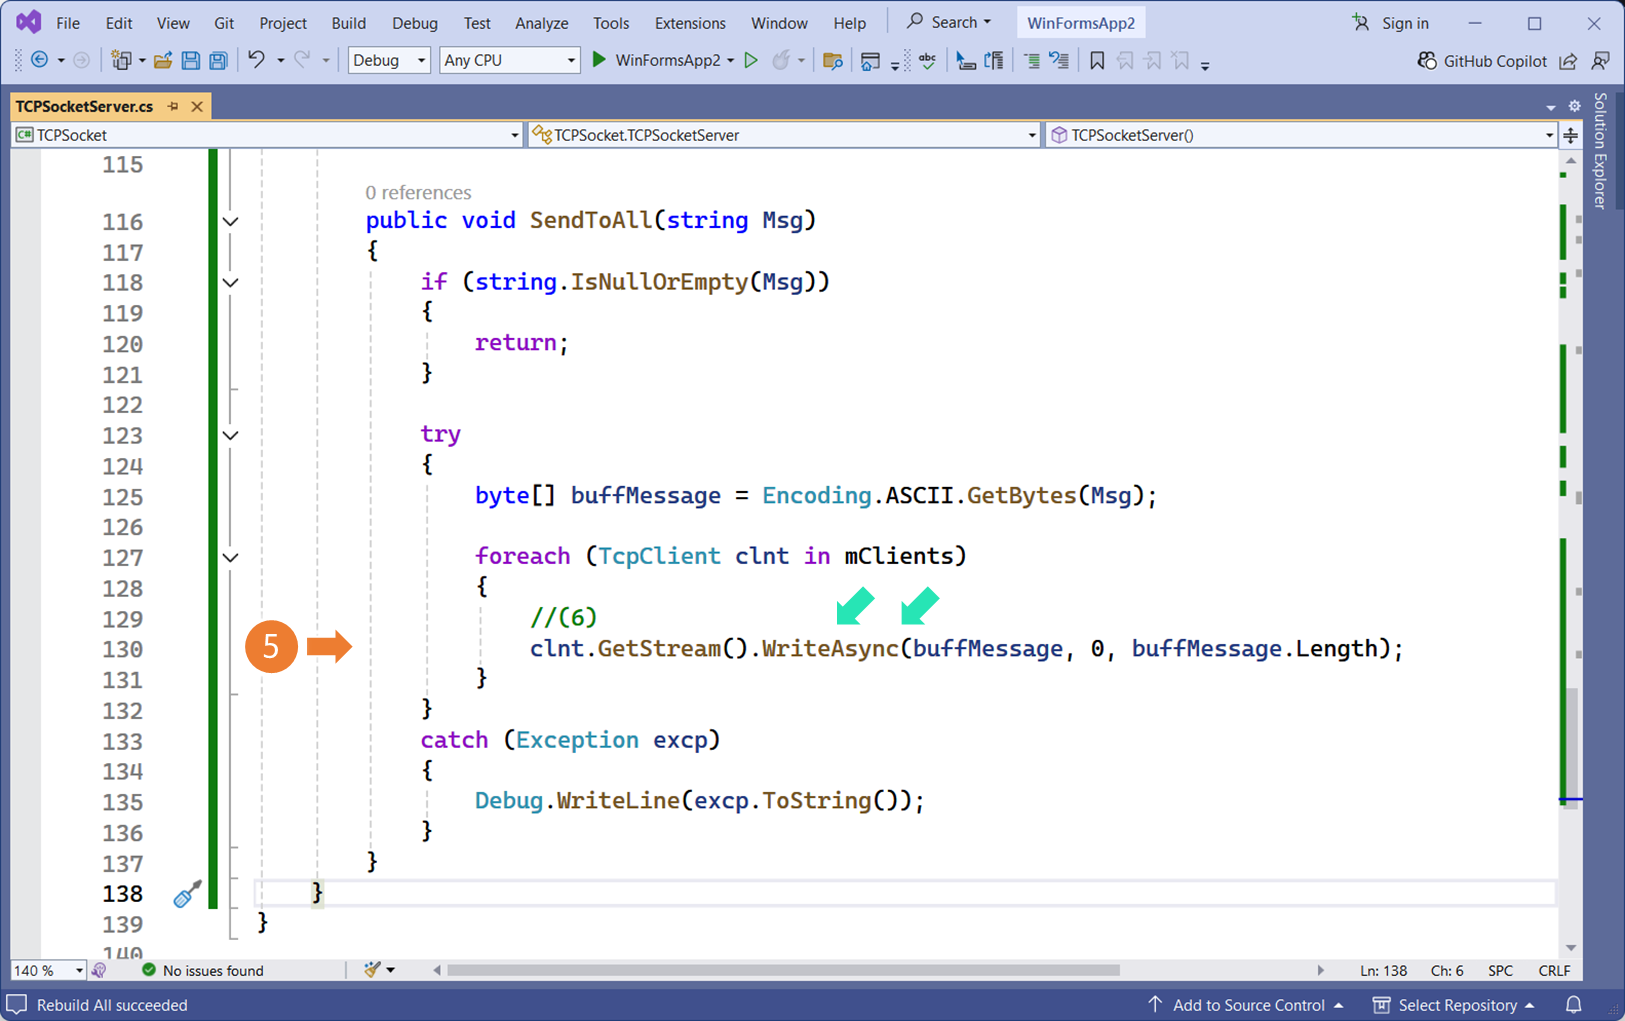Open the Edit menu
This screenshot has height=1021, width=1625.
(118, 23)
